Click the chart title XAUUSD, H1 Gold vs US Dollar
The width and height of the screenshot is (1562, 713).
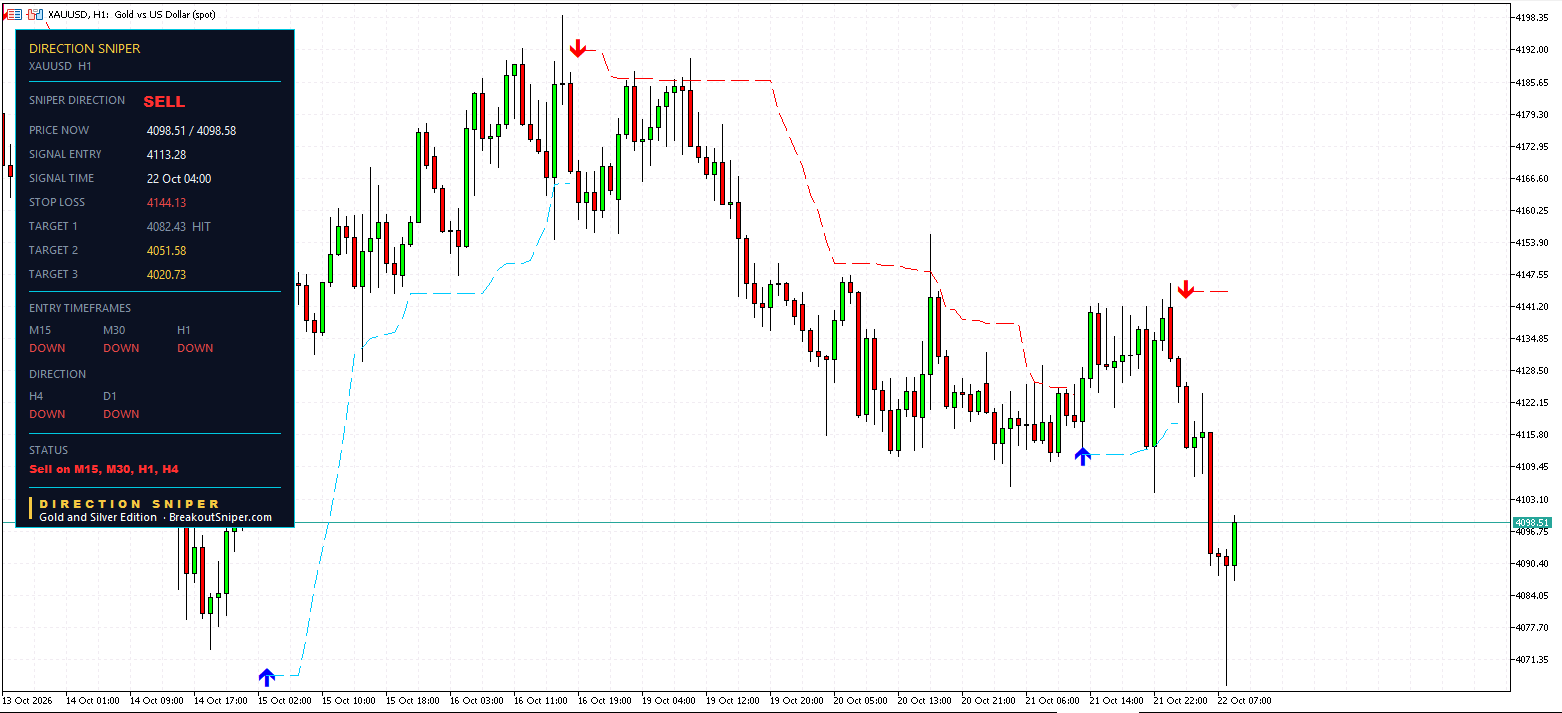click(131, 14)
